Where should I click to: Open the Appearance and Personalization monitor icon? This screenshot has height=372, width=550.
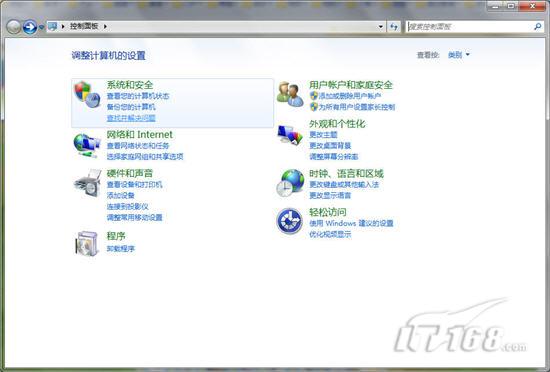290,135
